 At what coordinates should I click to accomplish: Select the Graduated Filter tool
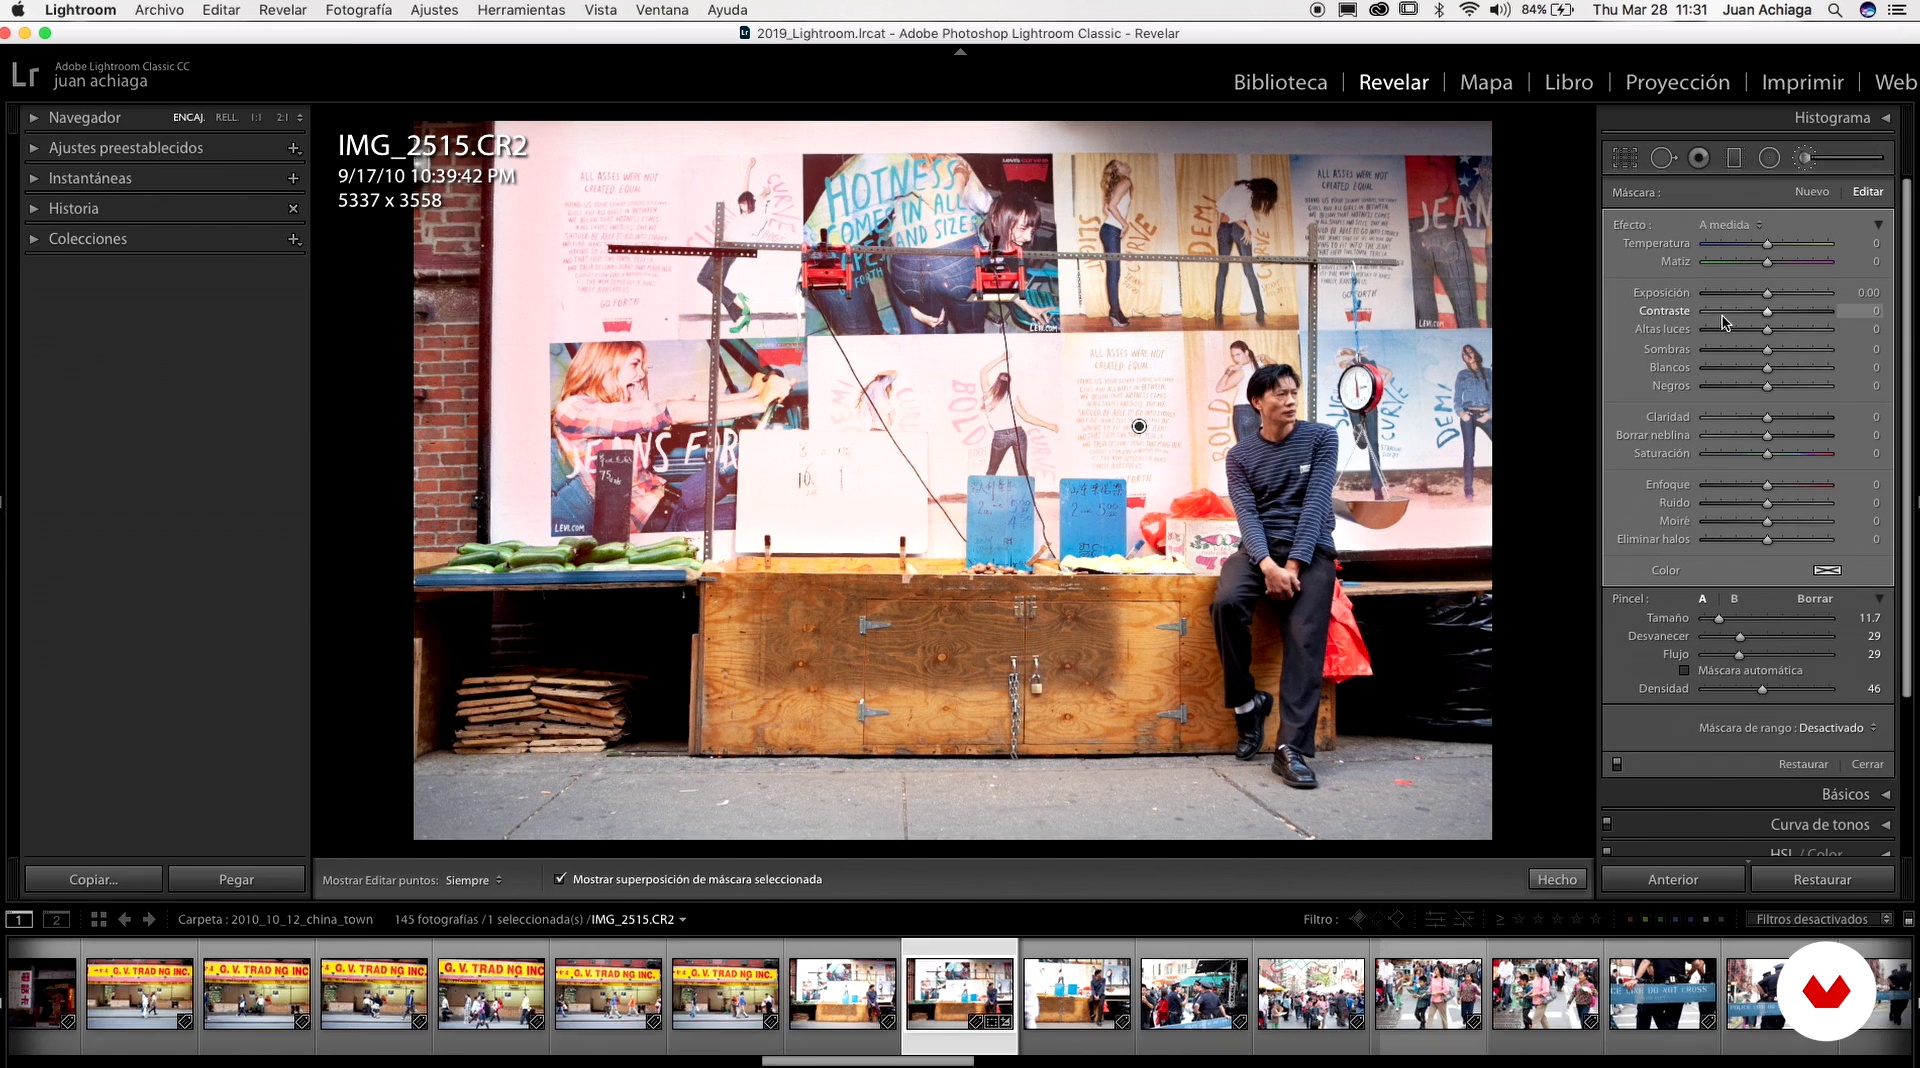click(1734, 158)
